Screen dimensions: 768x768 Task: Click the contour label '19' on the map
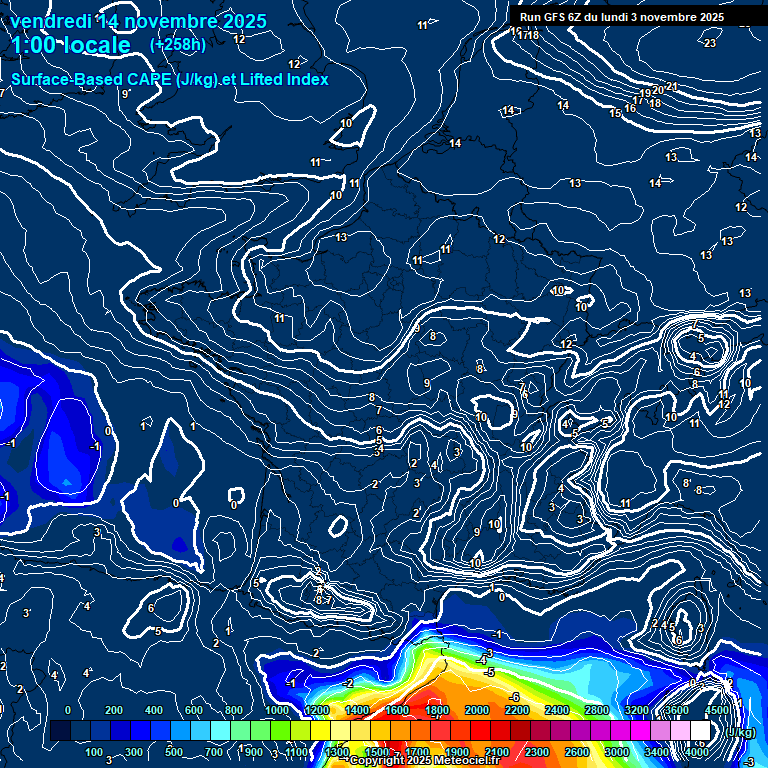click(646, 93)
